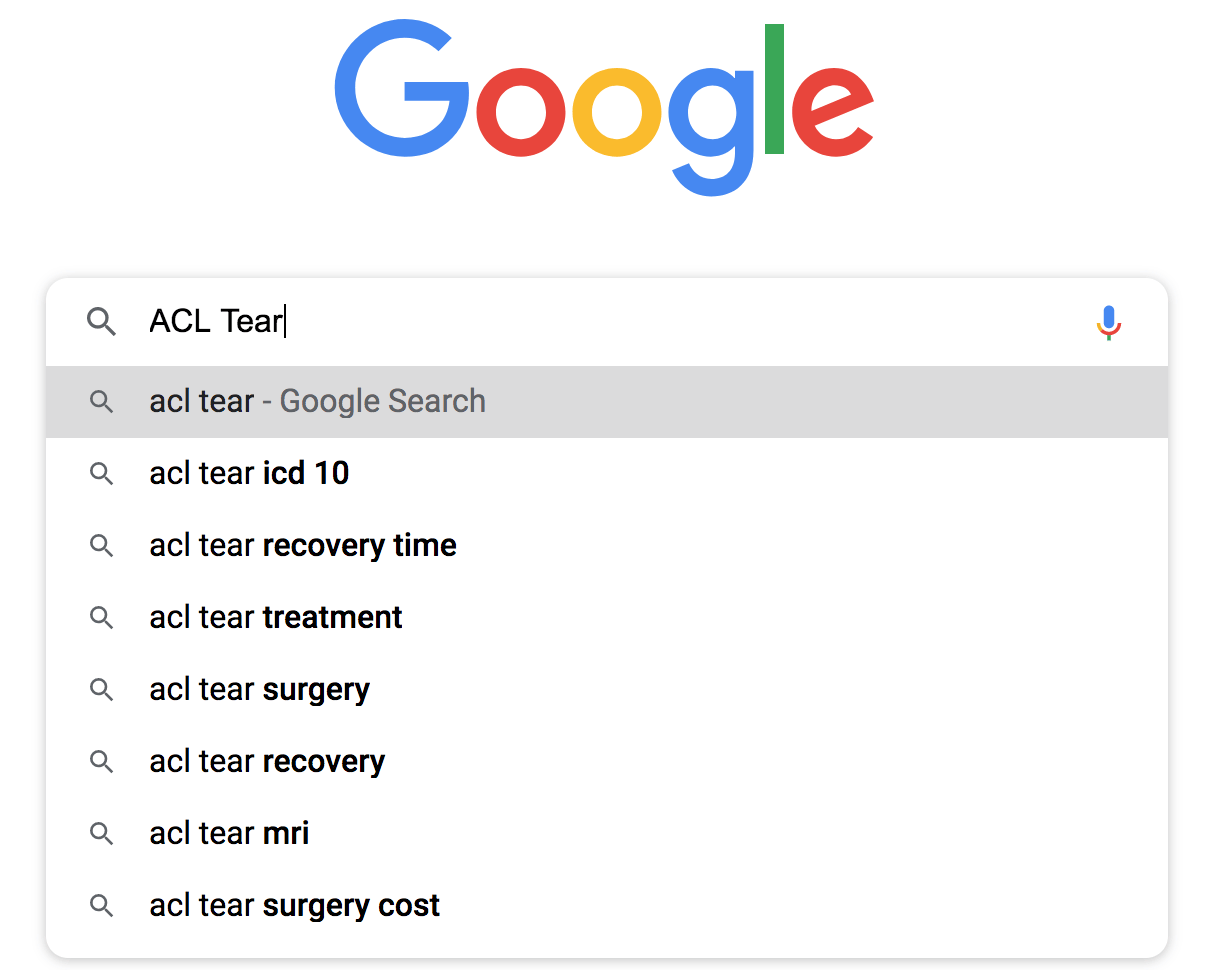Click the search icon next to 'acl tear surgery'

[101, 689]
